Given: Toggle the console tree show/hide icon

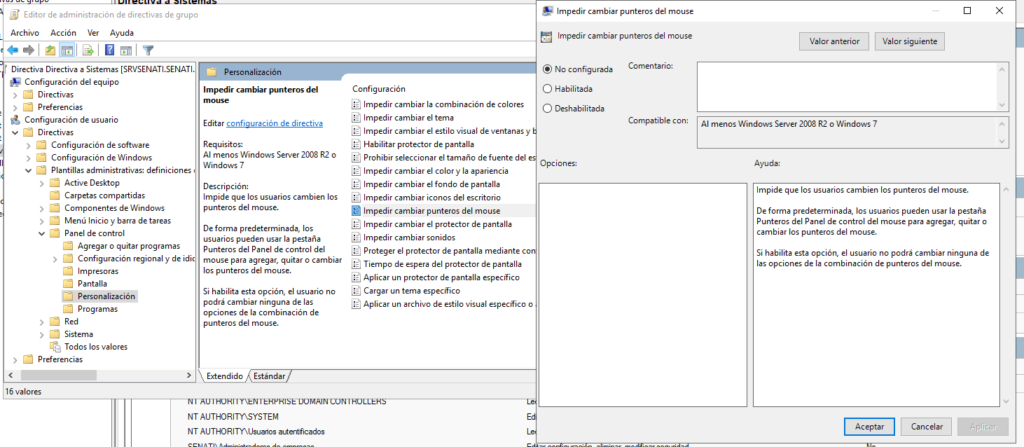Looking at the screenshot, I should [x=66, y=50].
